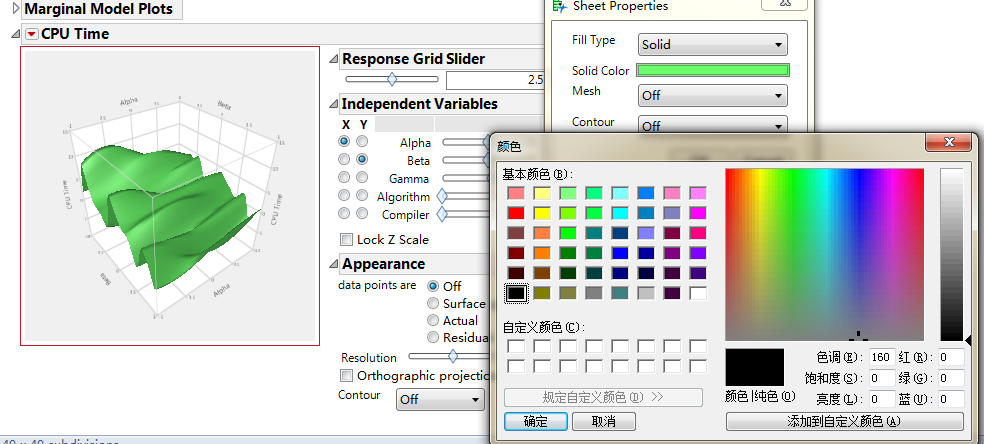The width and height of the screenshot is (984, 444).
Task: Click the response grid value field 2.5
Action: click(495, 80)
